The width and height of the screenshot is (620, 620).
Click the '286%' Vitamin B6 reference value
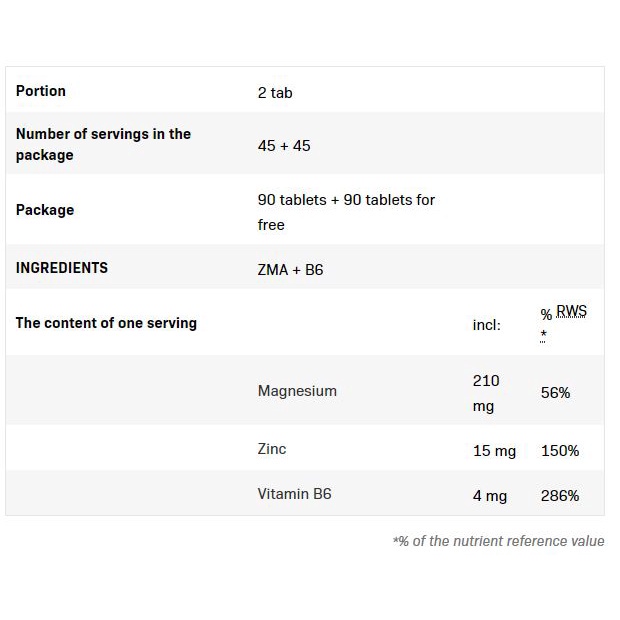click(x=560, y=496)
